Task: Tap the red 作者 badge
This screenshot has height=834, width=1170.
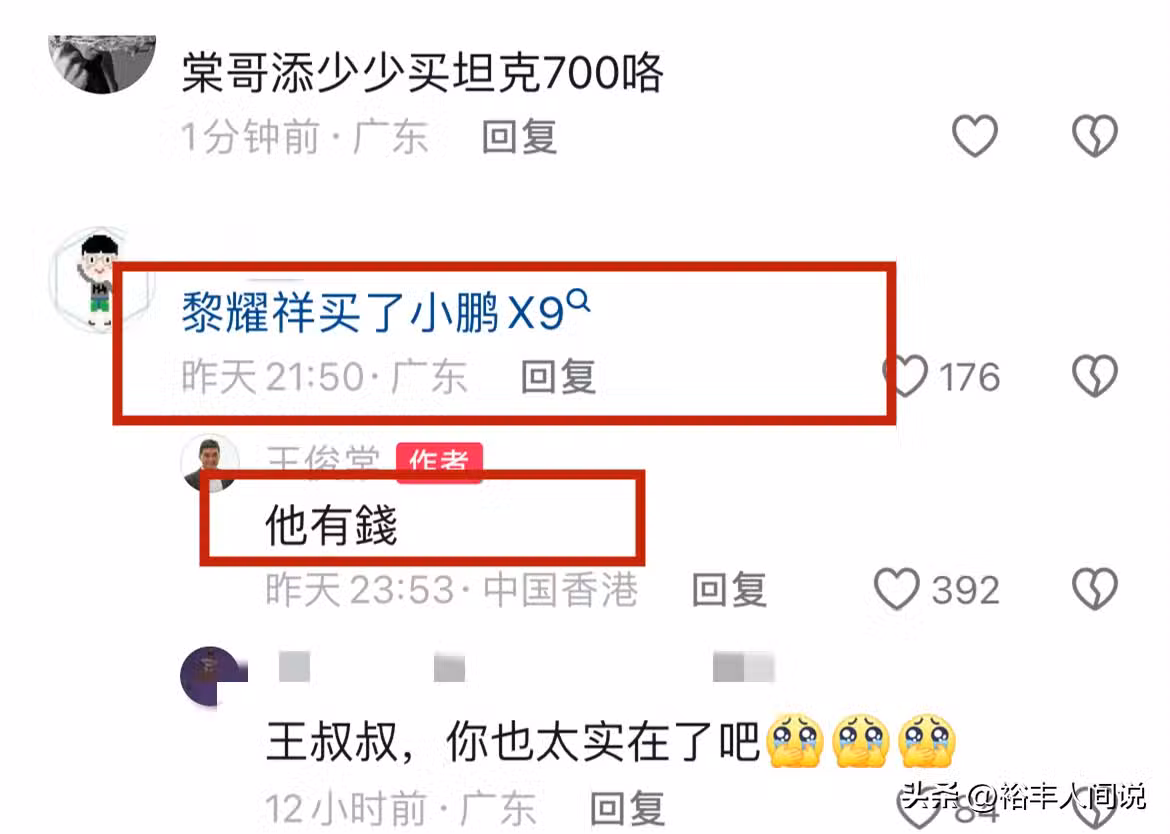Action: click(439, 462)
